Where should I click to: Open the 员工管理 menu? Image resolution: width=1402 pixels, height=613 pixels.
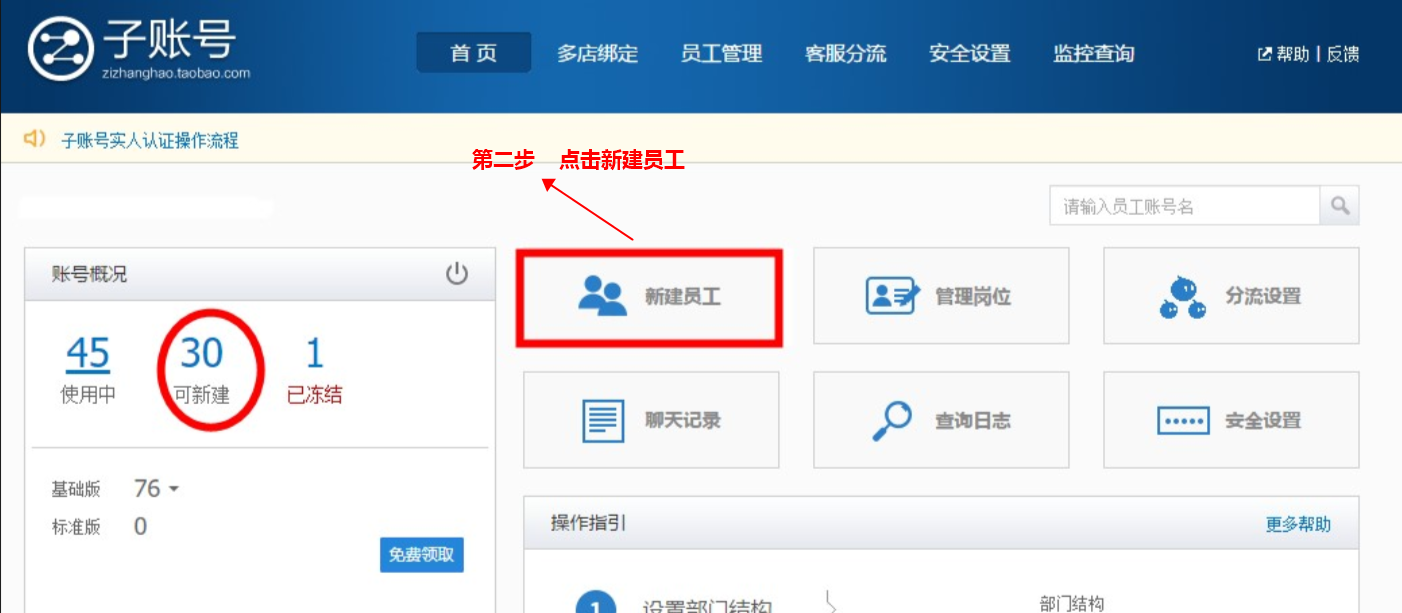click(721, 53)
